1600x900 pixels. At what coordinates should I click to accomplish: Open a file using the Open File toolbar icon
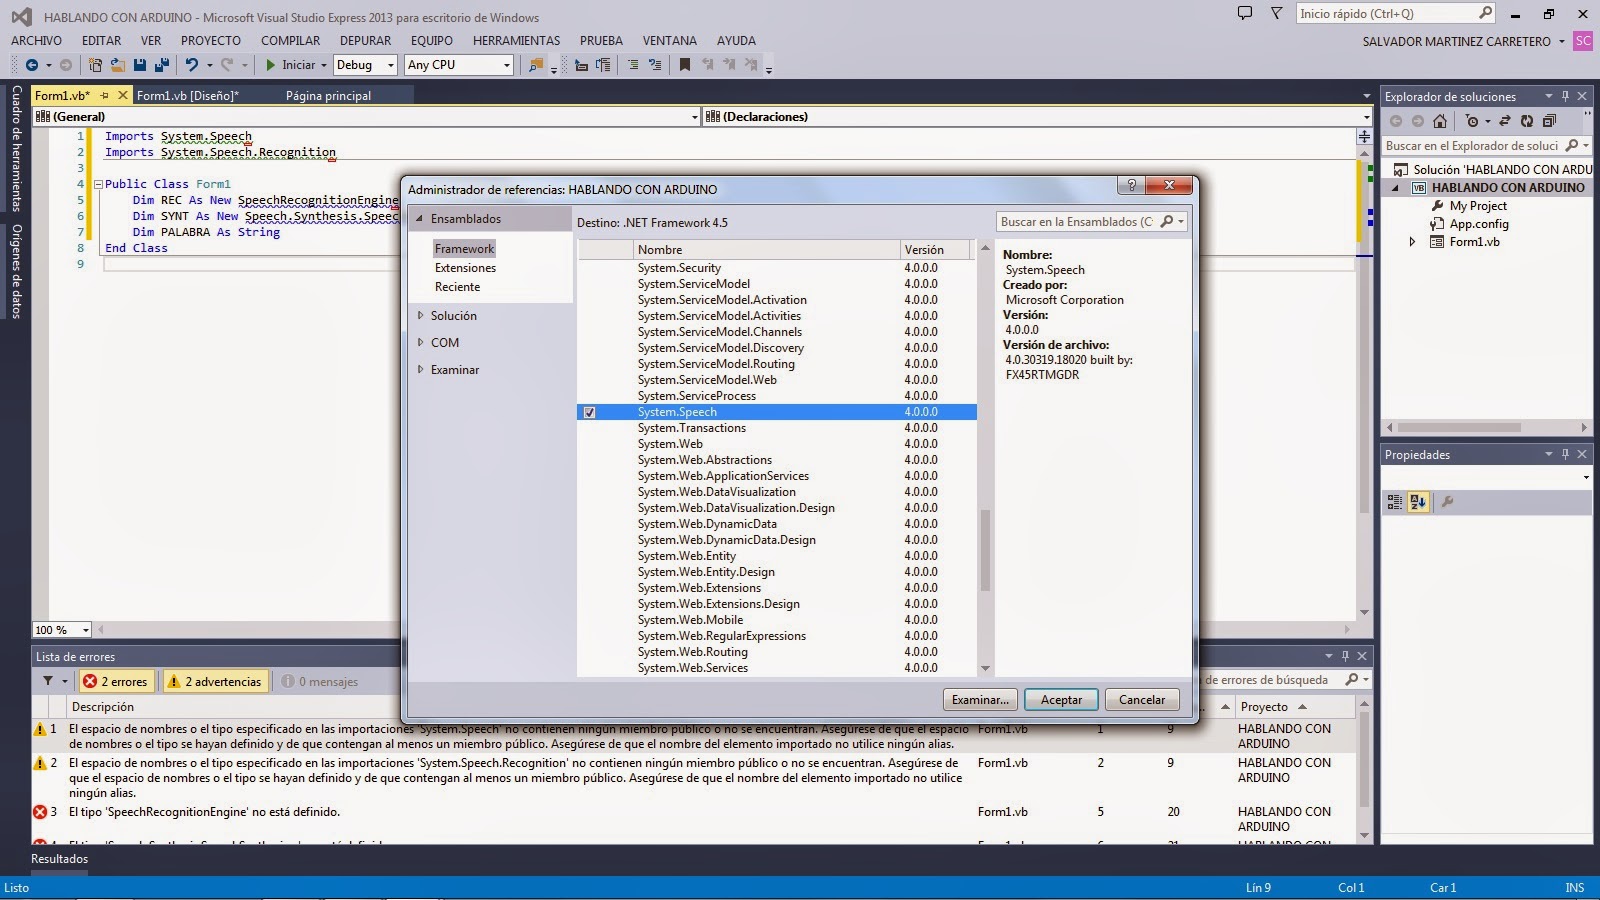pos(120,64)
